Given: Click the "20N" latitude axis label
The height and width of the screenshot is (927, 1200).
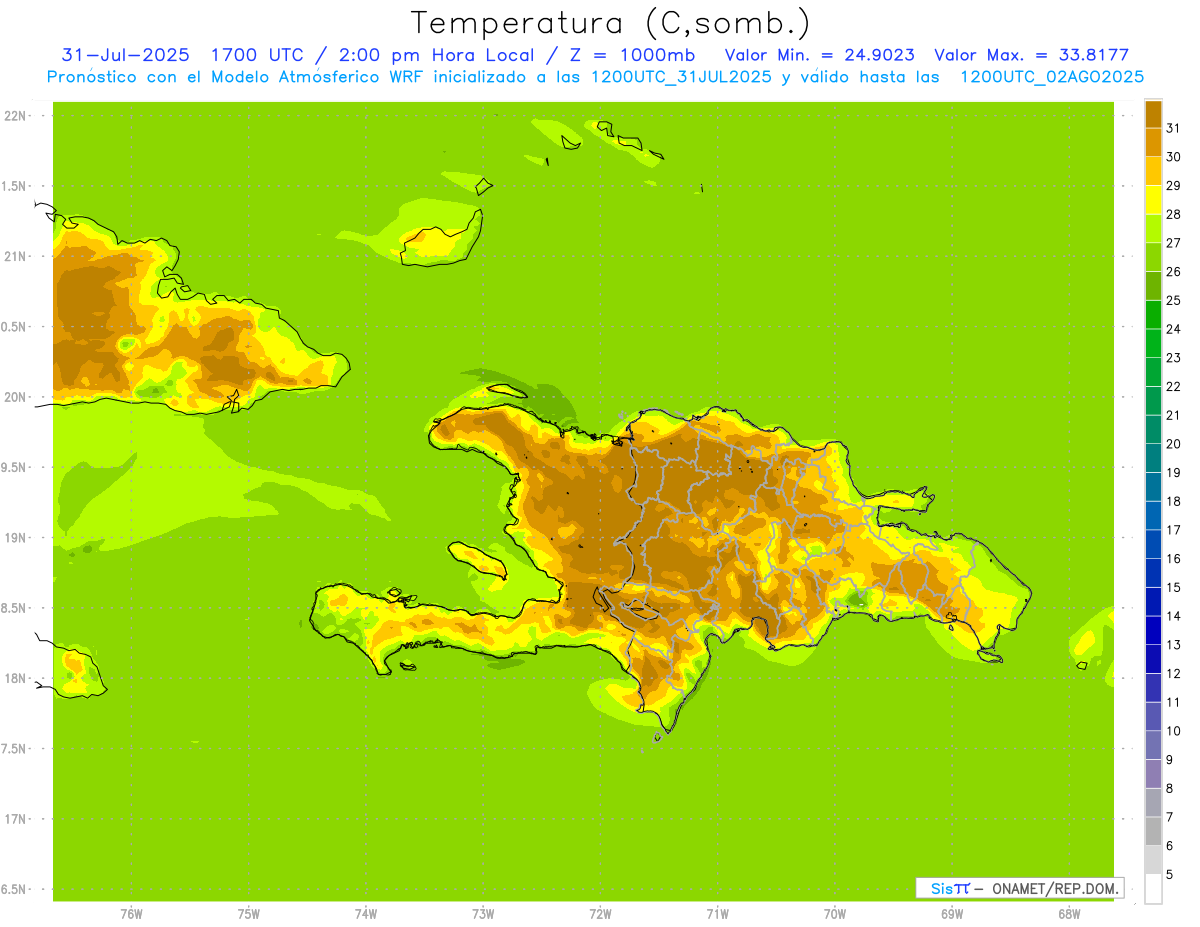Looking at the screenshot, I should (15, 397).
